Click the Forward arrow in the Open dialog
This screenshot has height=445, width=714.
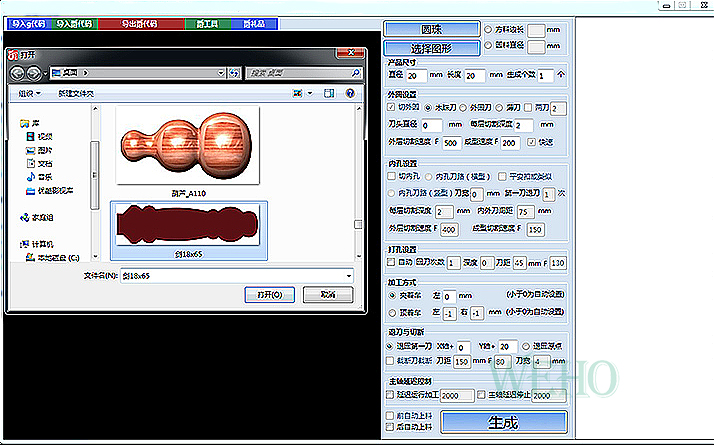pyautogui.click(x=33, y=73)
